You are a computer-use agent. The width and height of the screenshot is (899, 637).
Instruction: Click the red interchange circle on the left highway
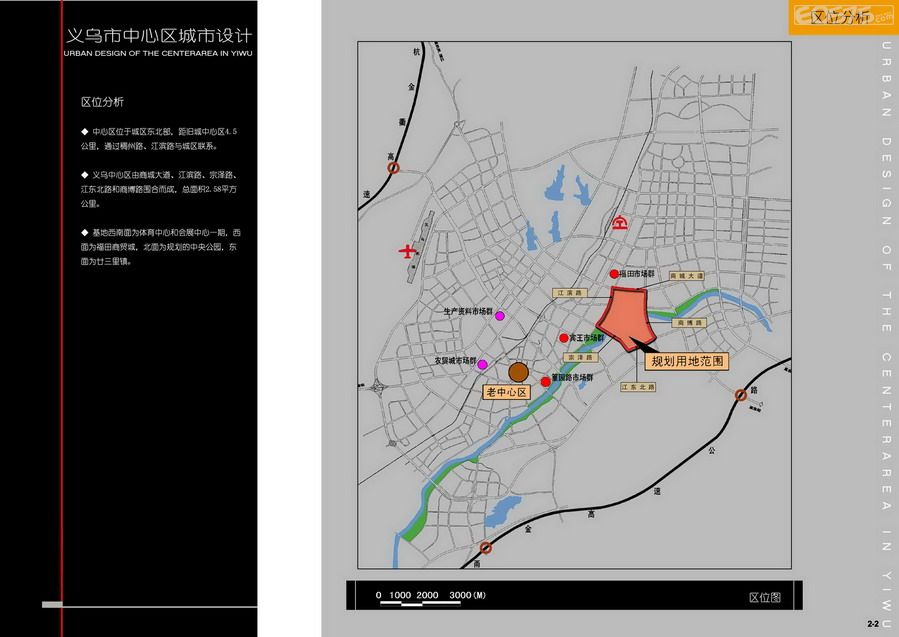(x=393, y=168)
